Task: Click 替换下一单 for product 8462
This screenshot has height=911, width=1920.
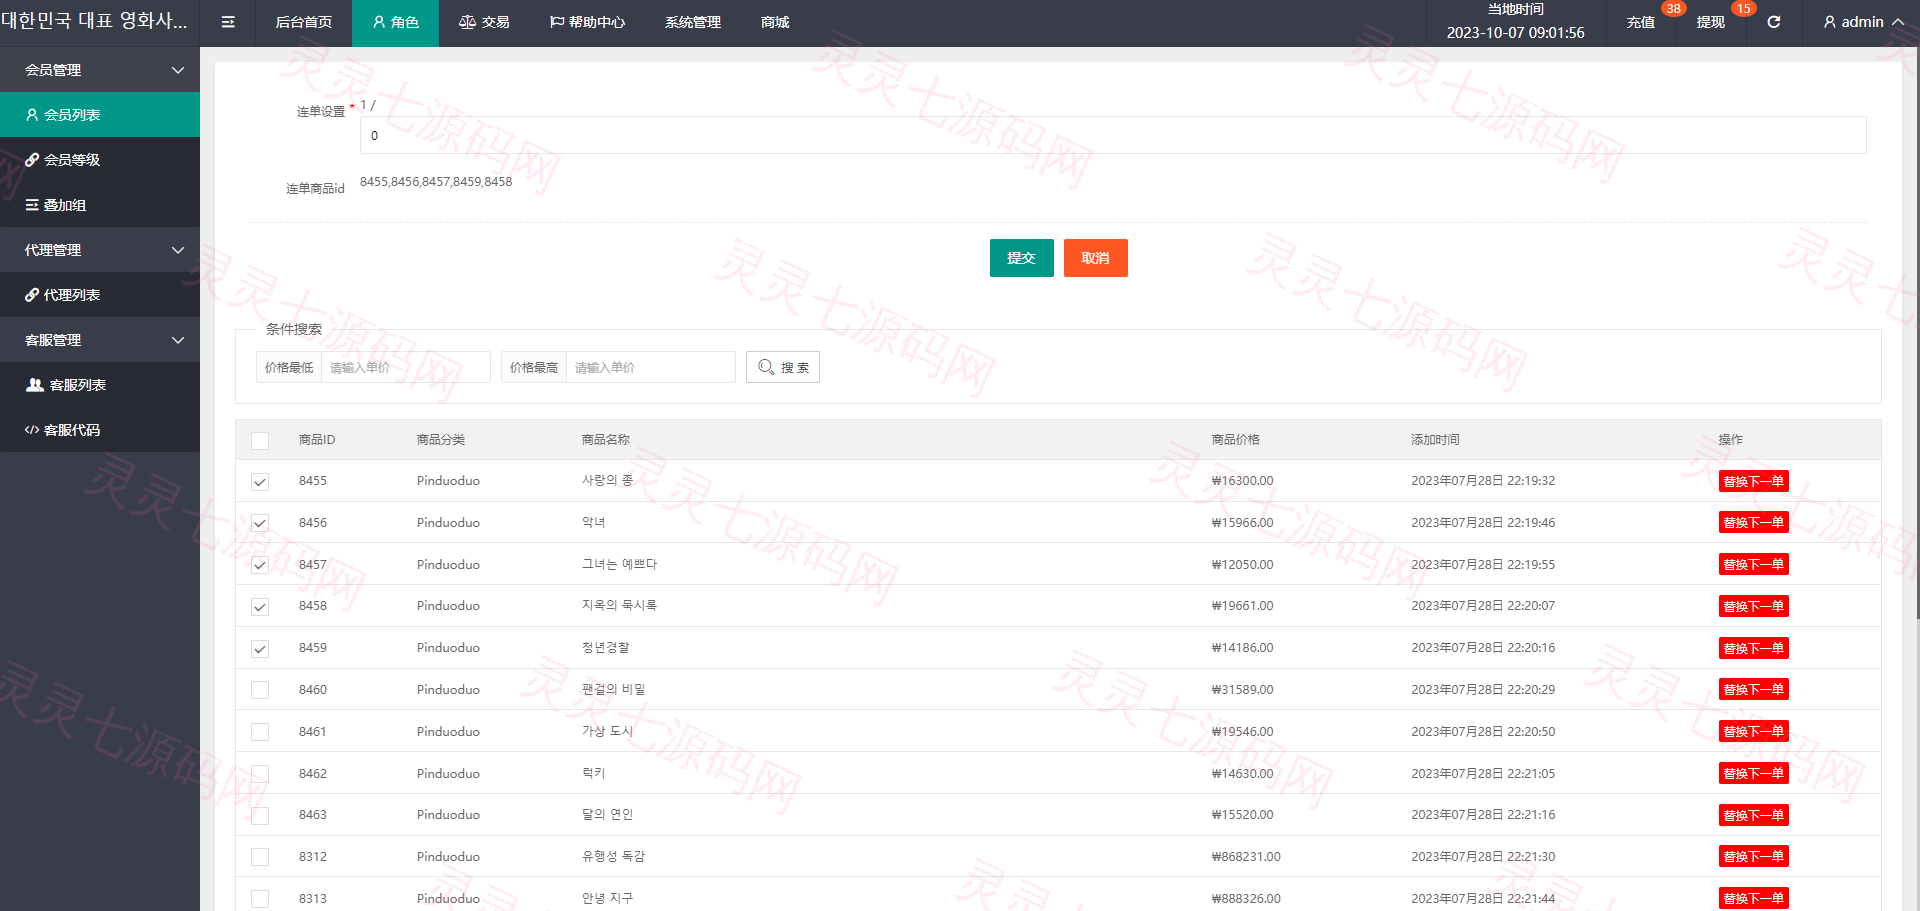Action: [1753, 773]
